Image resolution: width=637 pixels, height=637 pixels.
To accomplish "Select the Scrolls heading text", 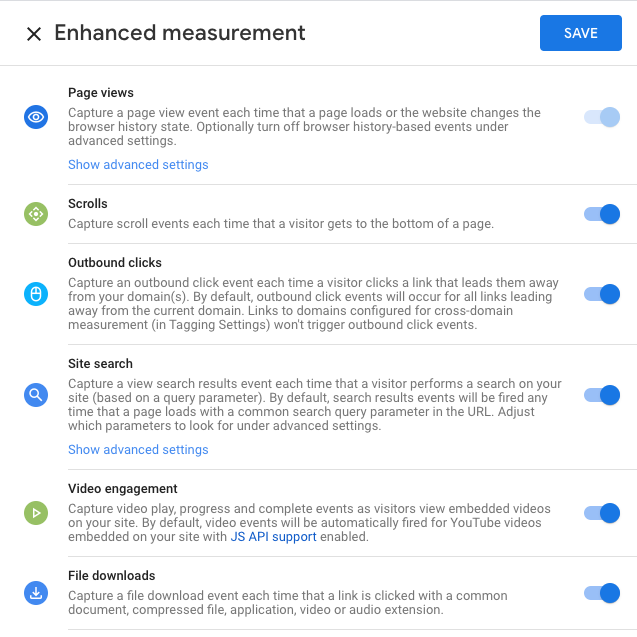I will (88, 204).
